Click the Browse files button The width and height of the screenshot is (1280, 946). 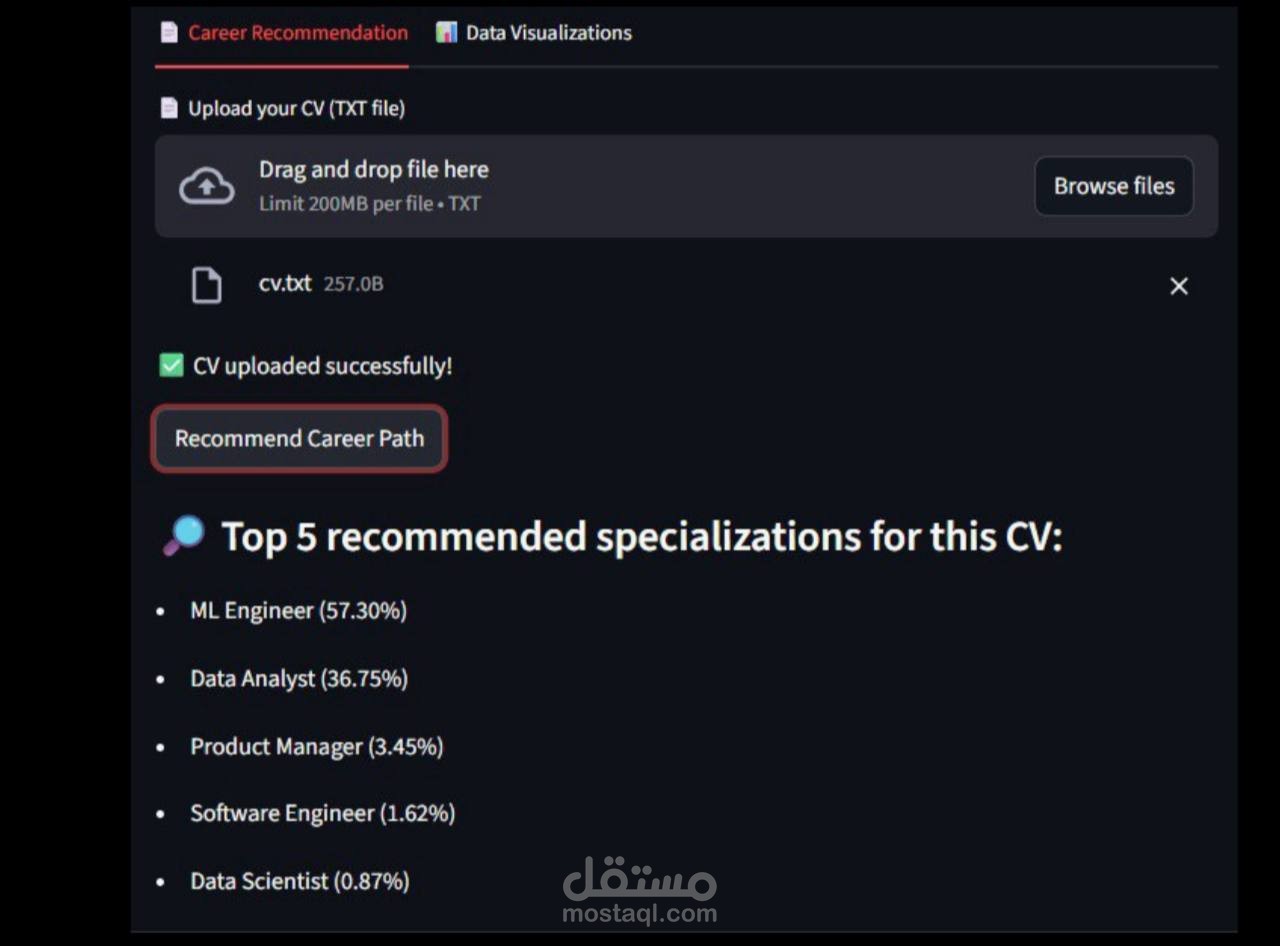coord(1114,186)
